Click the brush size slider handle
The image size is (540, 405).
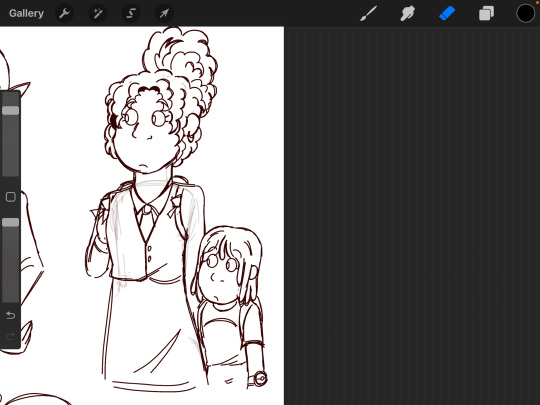point(11,111)
